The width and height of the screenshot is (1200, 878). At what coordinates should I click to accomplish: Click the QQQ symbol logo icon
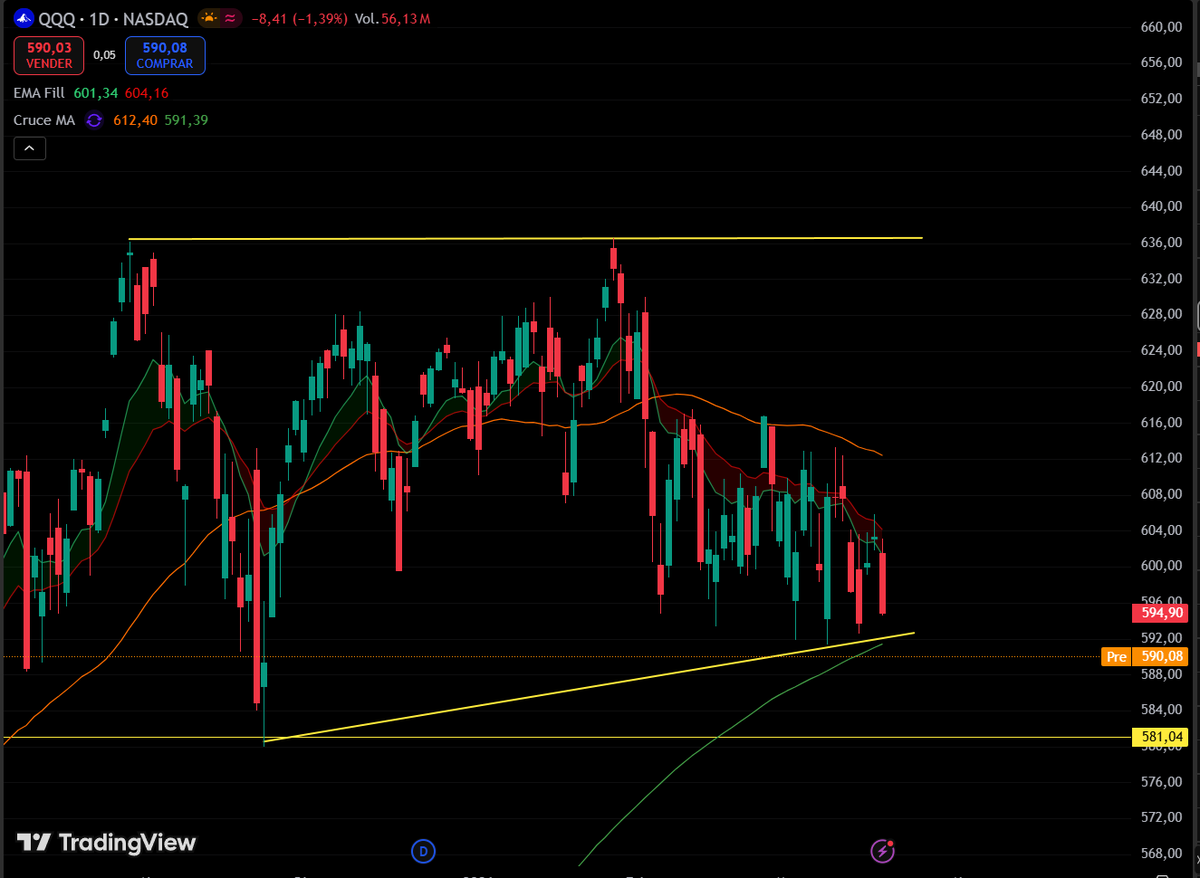(23, 18)
